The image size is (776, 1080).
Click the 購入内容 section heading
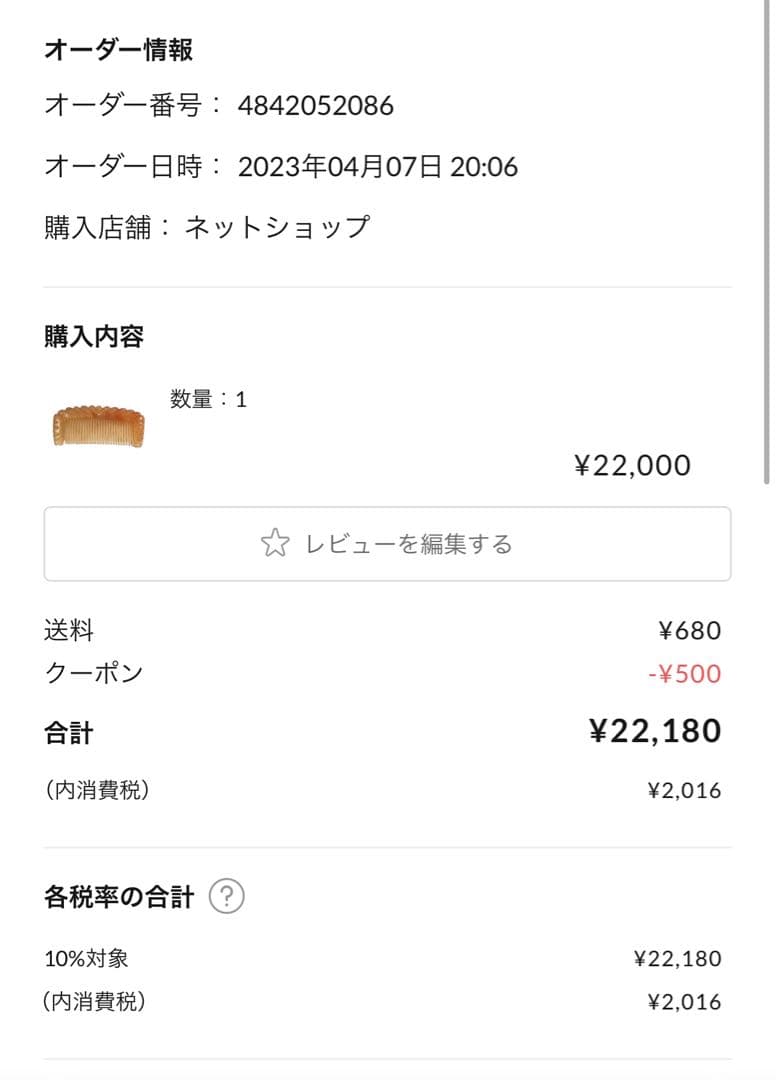(x=94, y=337)
